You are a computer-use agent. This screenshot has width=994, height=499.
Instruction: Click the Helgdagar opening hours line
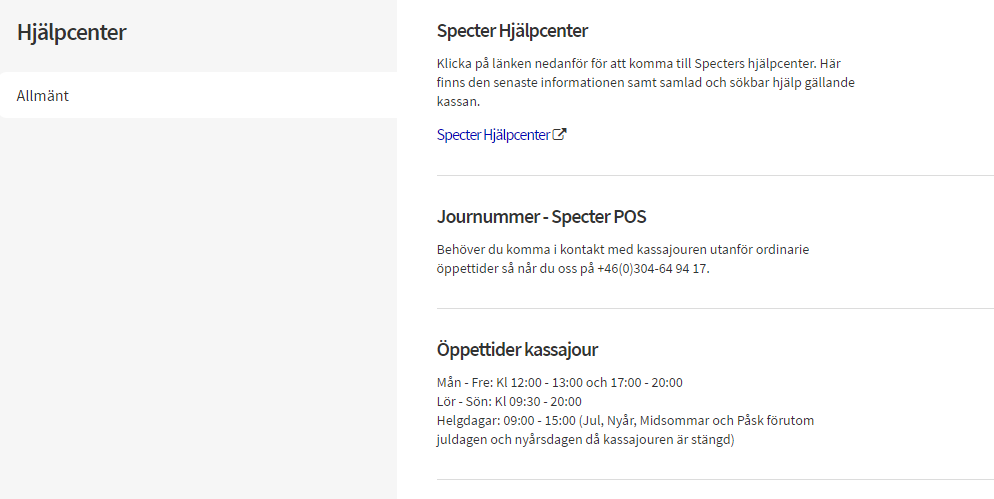625,420
